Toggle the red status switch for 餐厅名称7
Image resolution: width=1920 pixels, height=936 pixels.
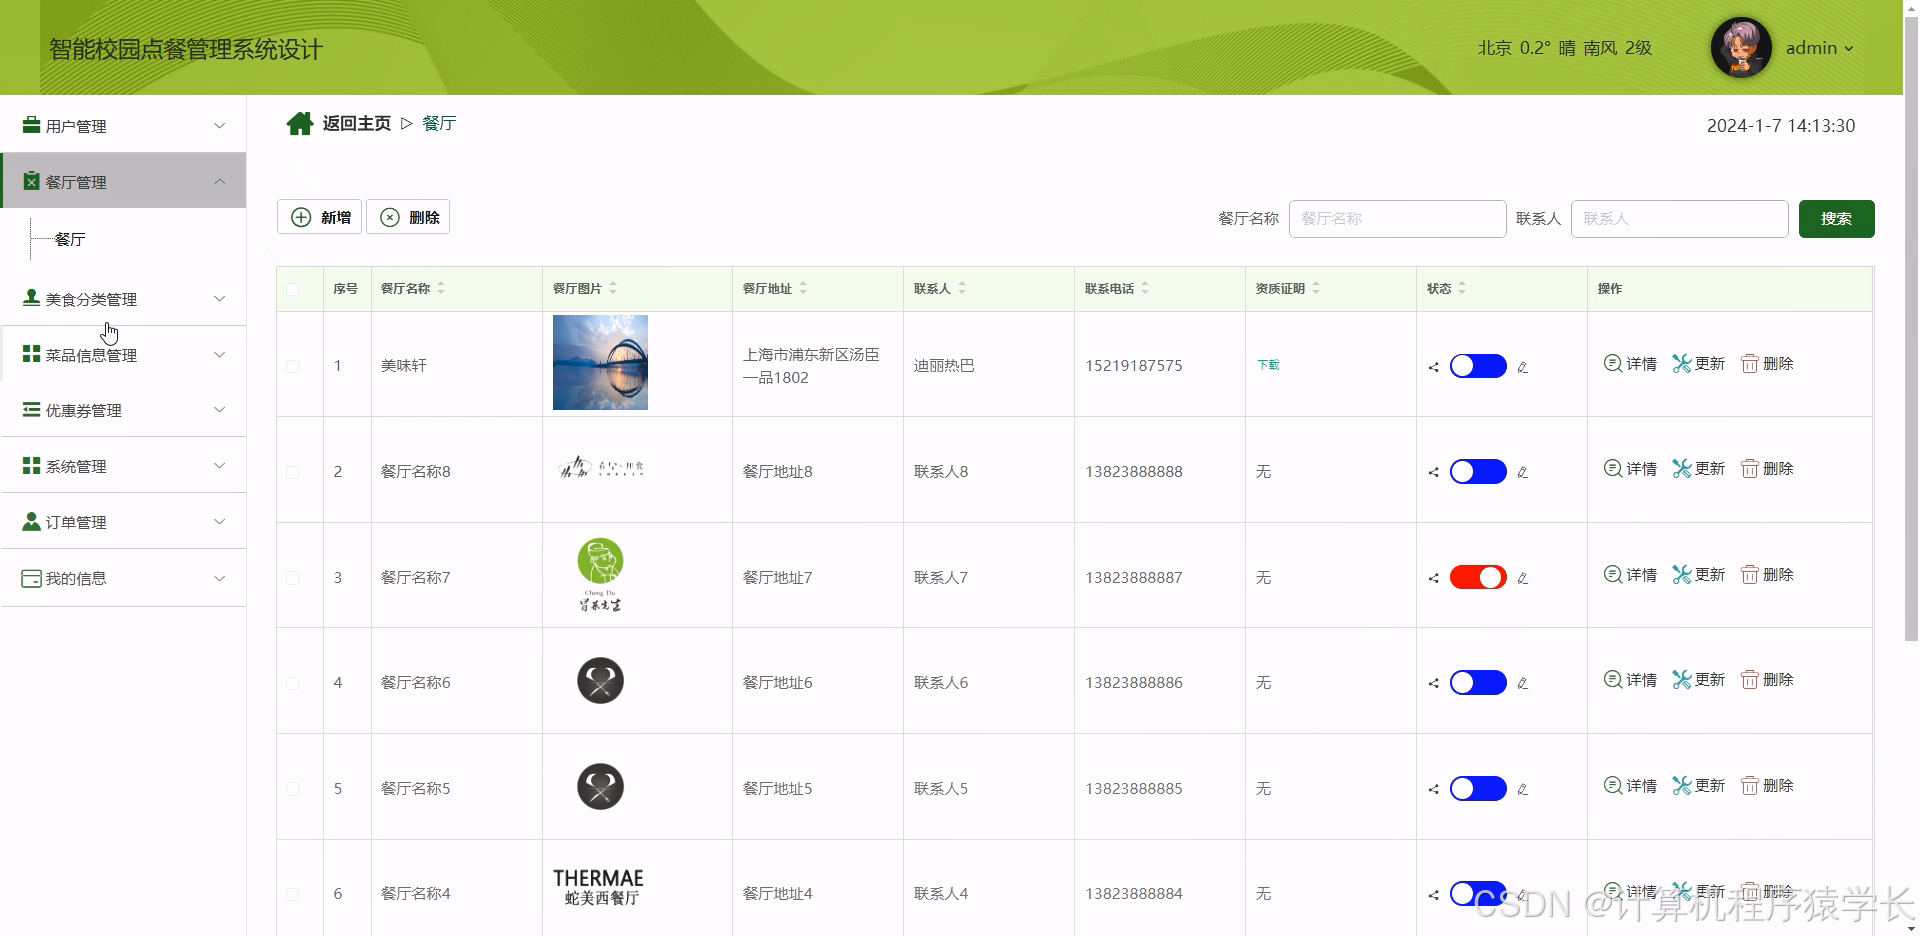[x=1477, y=578]
